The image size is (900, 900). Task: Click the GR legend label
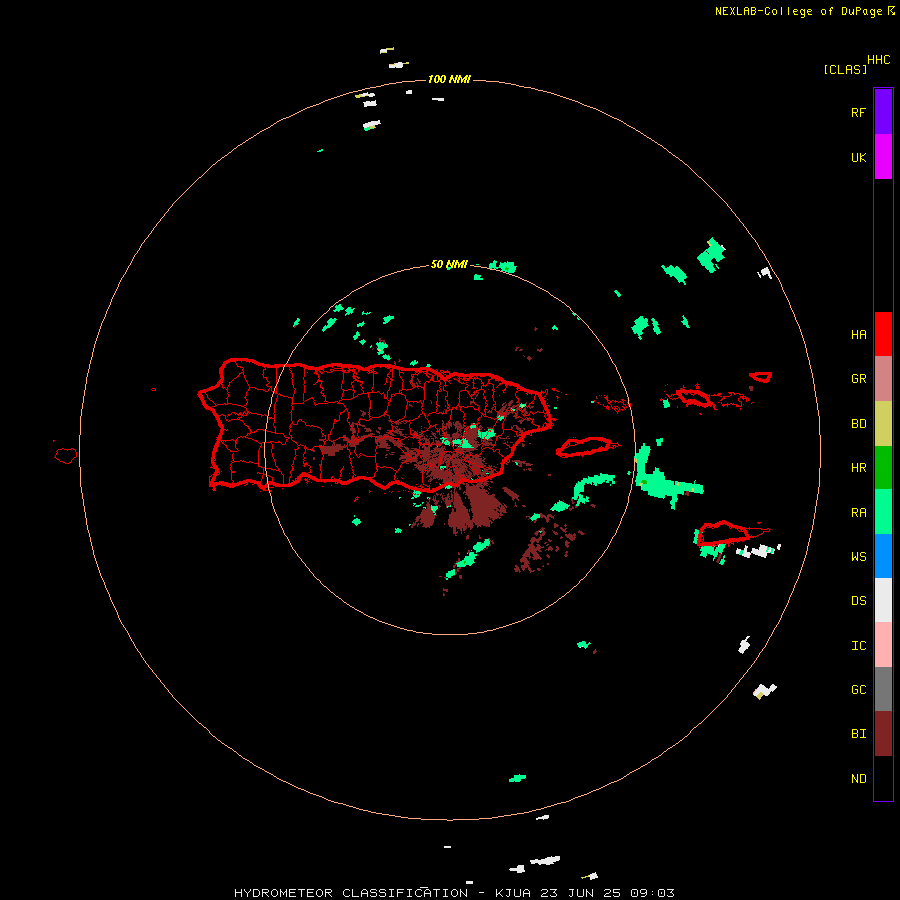pos(858,379)
